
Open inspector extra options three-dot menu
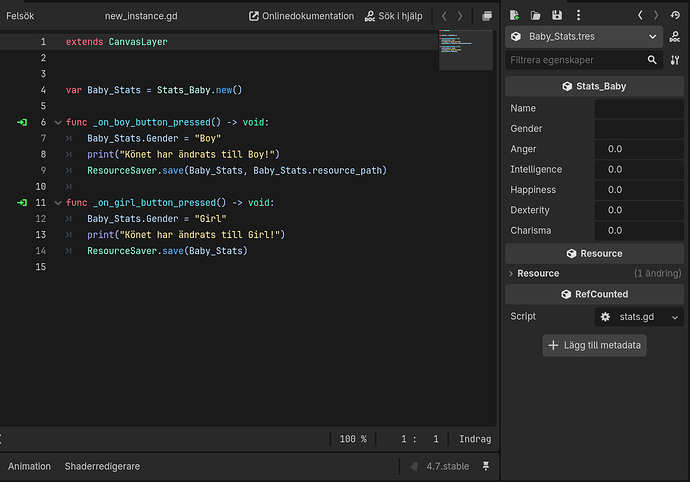(x=578, y=15)
